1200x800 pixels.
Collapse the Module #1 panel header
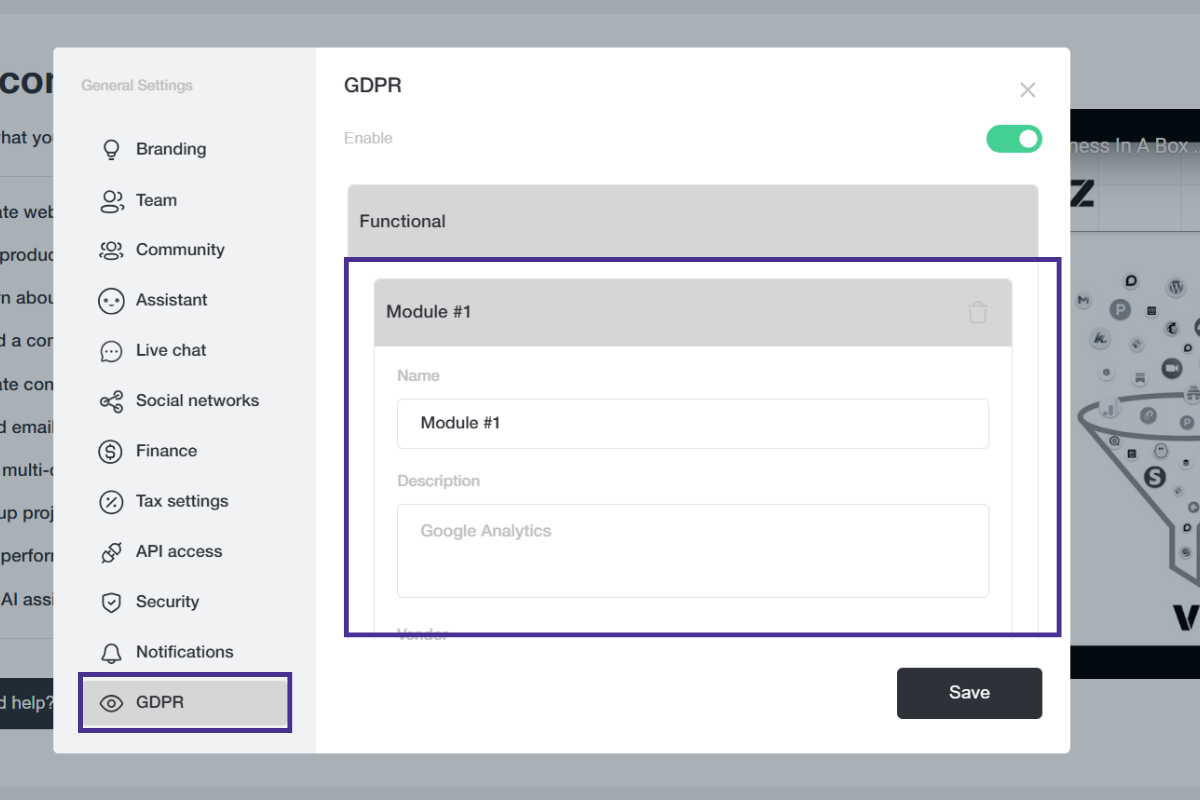pyautogui.click(x=660, y=312)
